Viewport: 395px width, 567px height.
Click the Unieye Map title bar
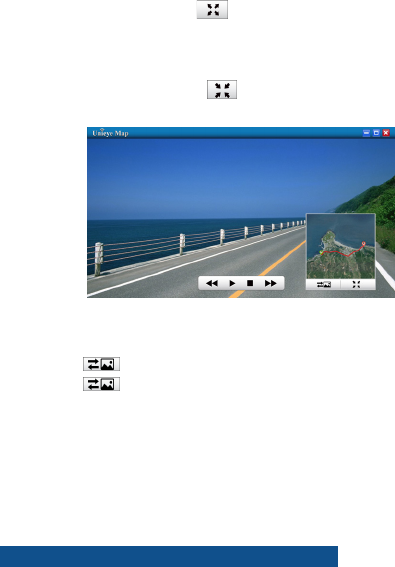pyautogui.click(x=224, y=133)
